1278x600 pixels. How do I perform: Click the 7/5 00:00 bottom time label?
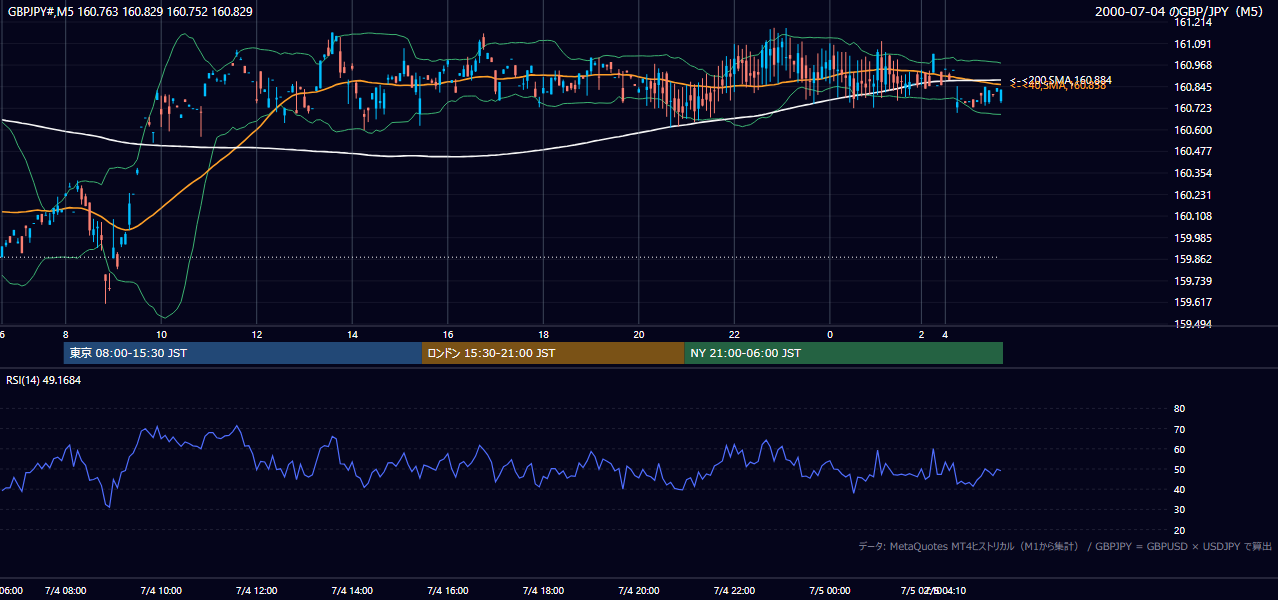pyautogui.click(x=830, y=591)
